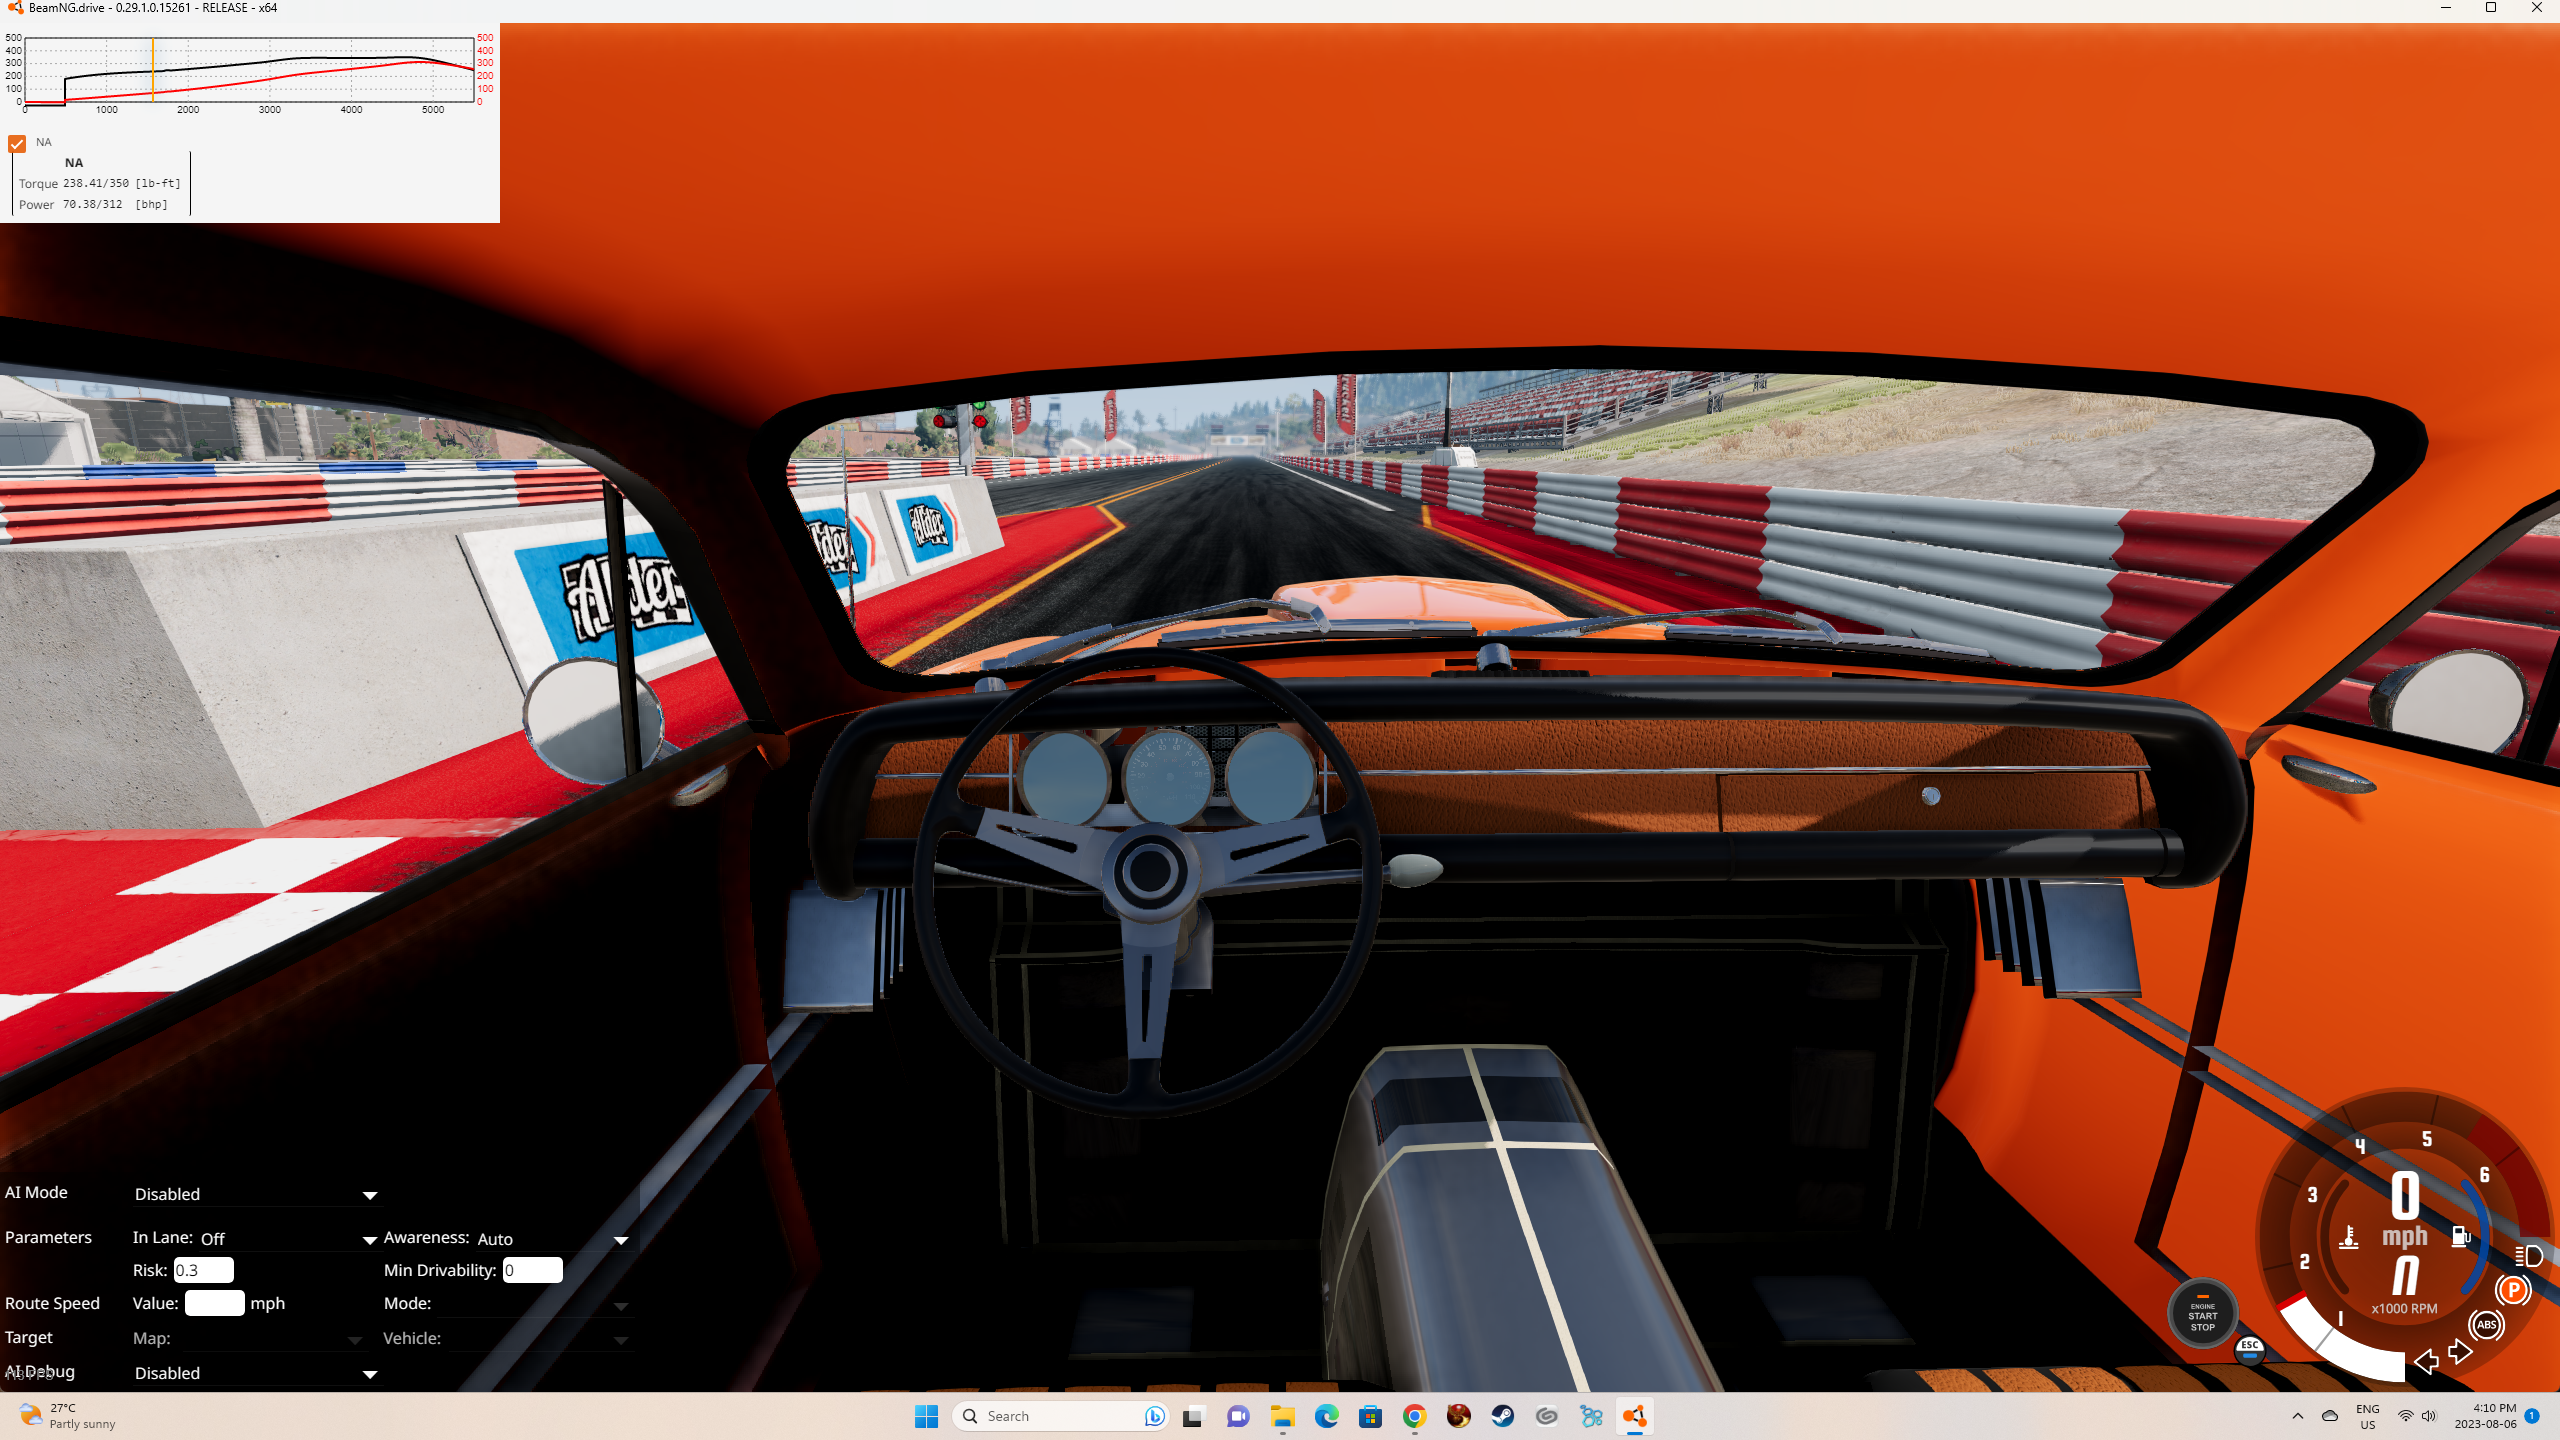The height and width of the screenshot is (1440, 2560).
Task: Uncheck the NA torque curve checkbox
Action: [17, 144]
